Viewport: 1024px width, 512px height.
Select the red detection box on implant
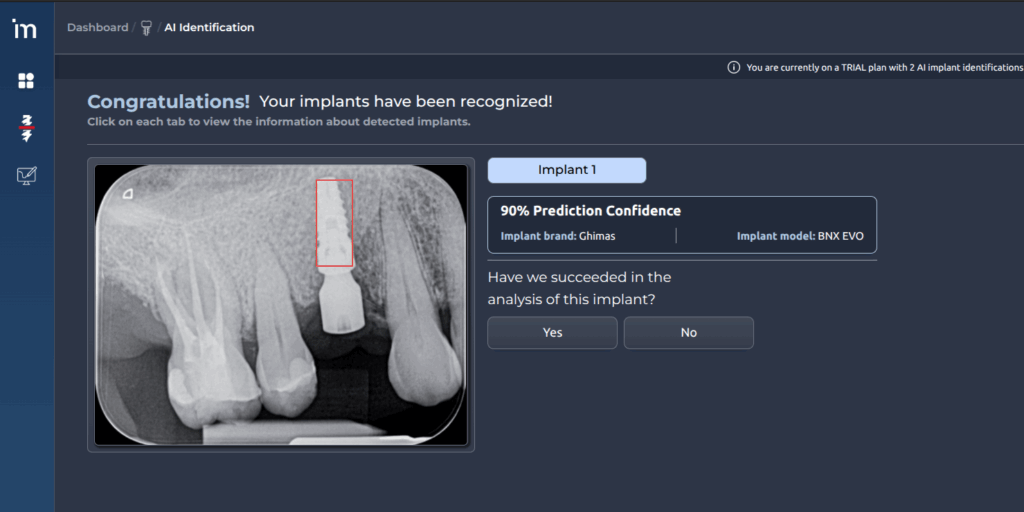coord(334,223)
